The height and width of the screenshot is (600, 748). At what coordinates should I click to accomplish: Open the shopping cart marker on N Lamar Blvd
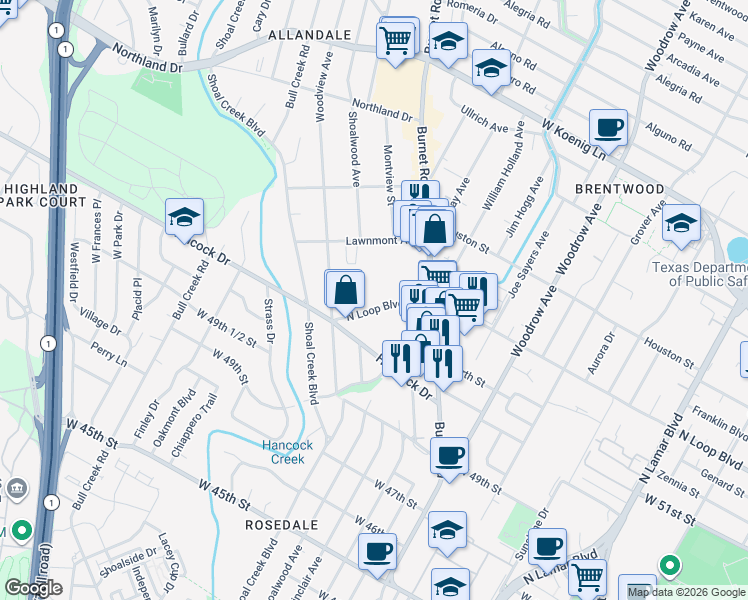[588, 578]
